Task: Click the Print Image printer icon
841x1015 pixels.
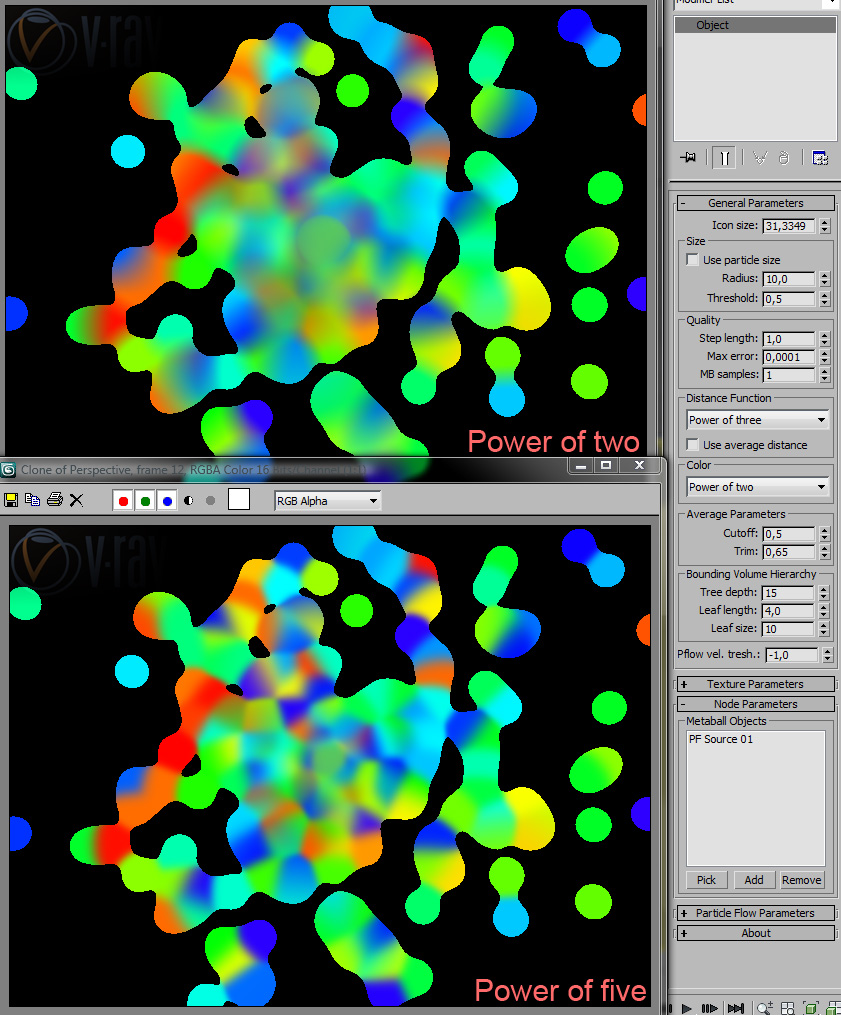Action: point(54,499)
